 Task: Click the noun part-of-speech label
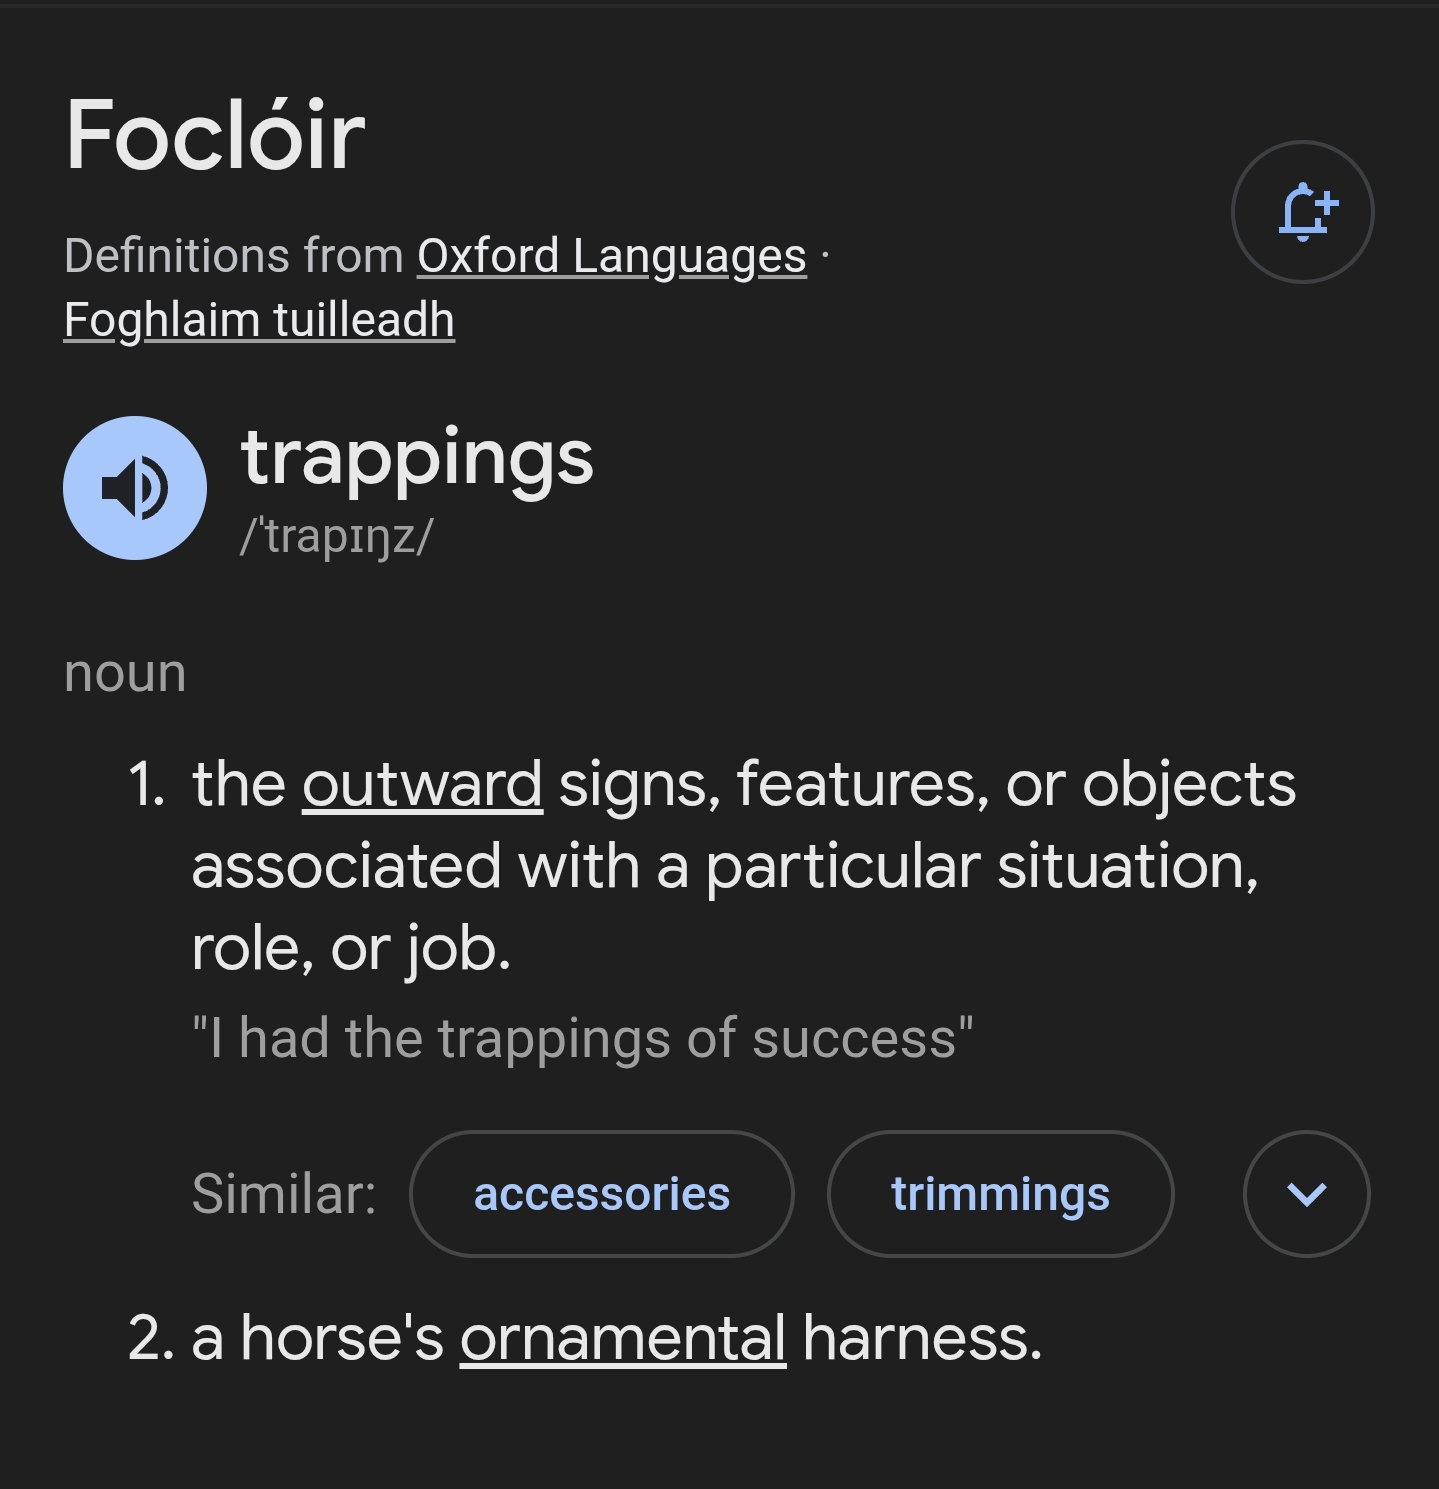(x=125, y=673)
